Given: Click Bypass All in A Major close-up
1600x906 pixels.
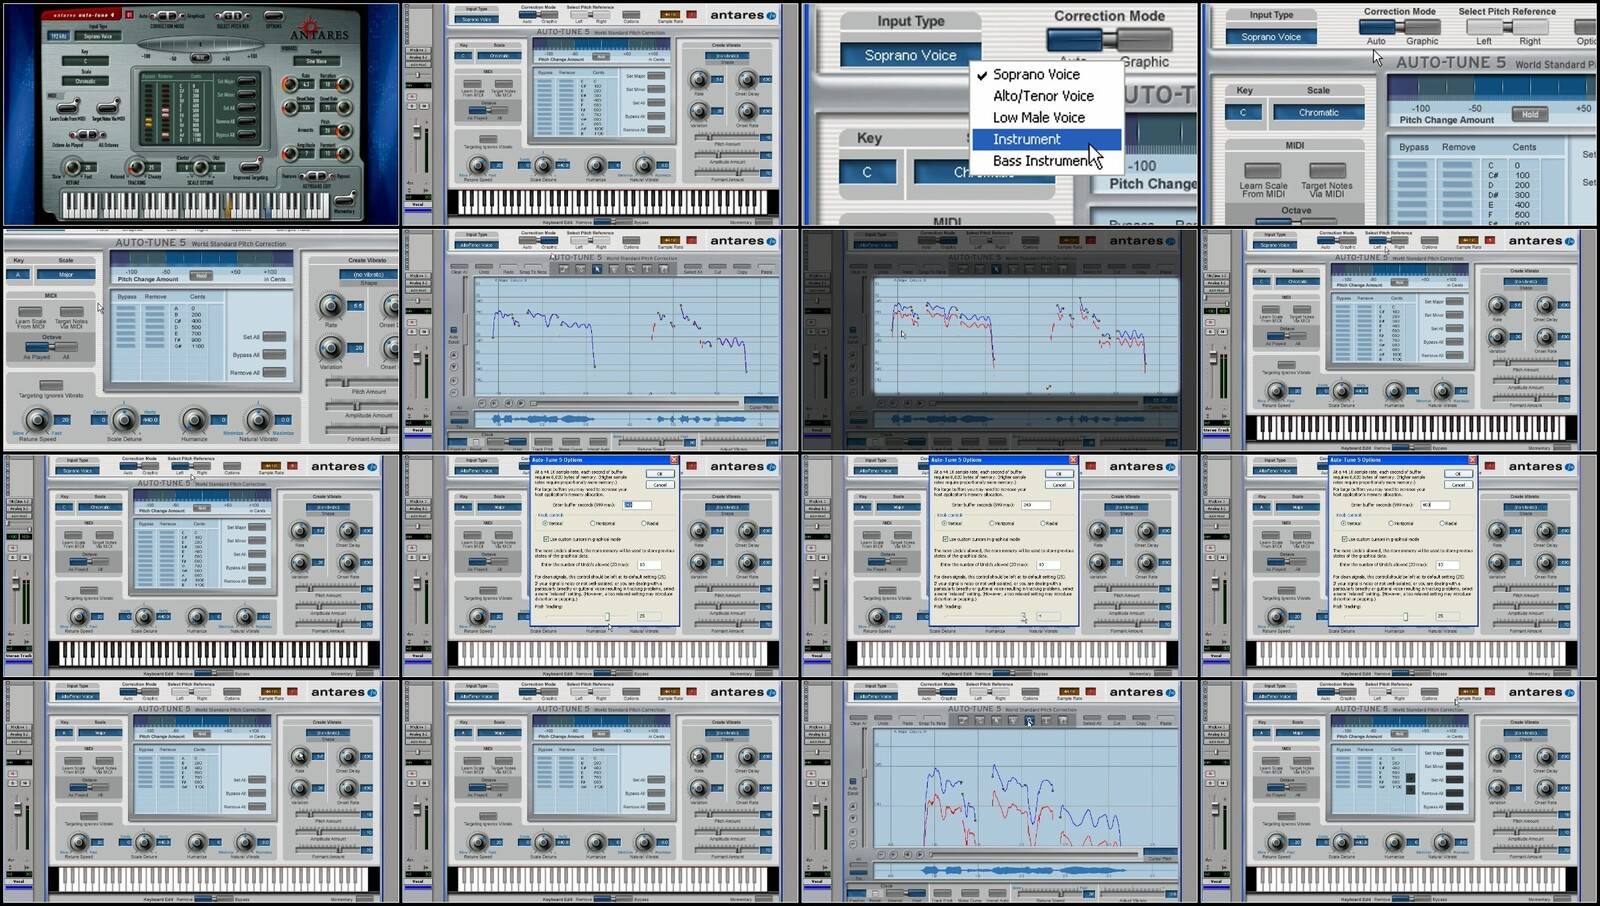Looking at the screenshot, I should 274,355.
